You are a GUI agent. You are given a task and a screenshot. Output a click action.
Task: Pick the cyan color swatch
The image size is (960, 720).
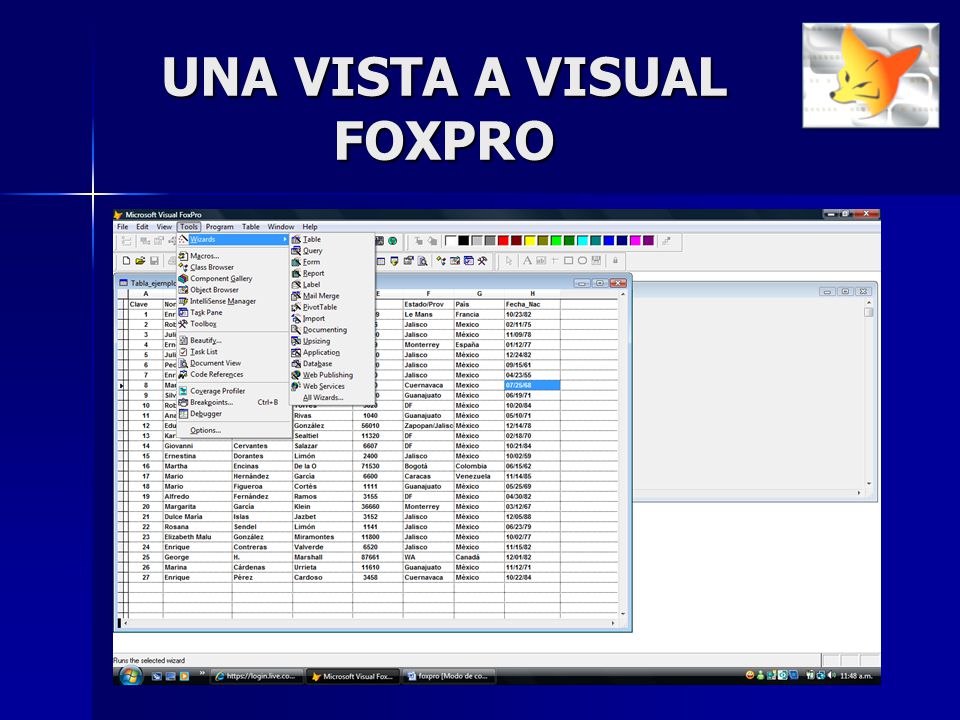(582, 241)
